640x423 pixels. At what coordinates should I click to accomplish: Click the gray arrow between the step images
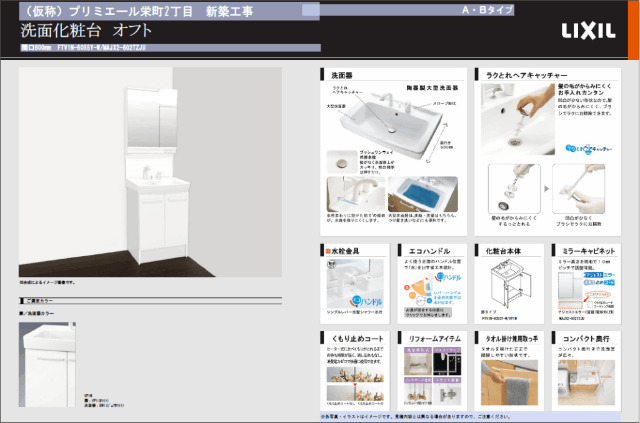(547, 189)
